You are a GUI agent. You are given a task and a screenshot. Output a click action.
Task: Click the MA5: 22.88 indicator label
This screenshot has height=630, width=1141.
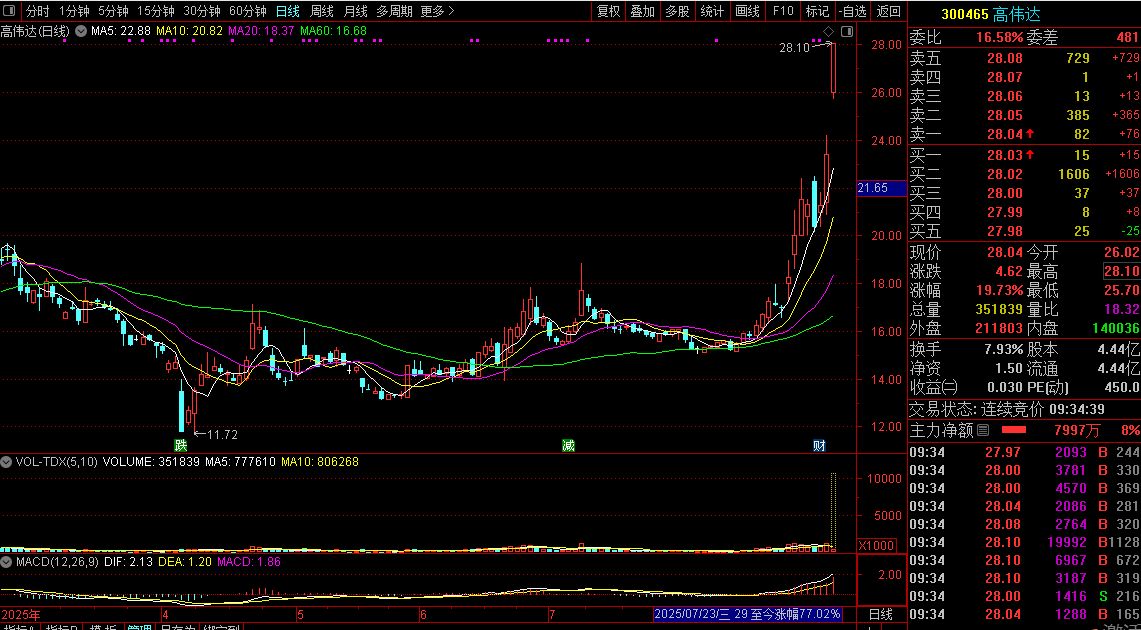click(119, 31)
